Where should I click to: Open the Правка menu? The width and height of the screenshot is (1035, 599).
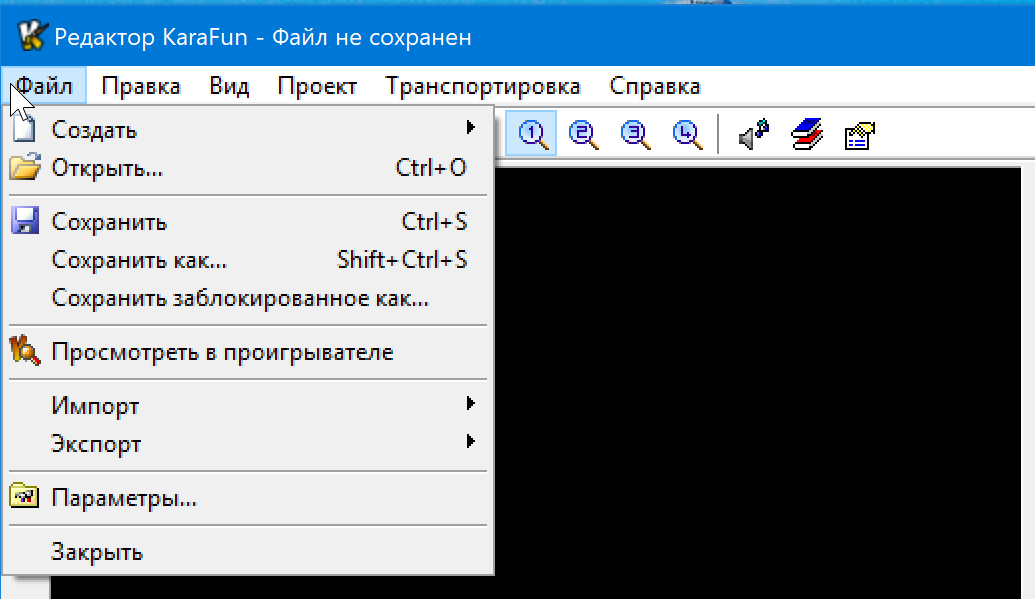click(140, 86)
